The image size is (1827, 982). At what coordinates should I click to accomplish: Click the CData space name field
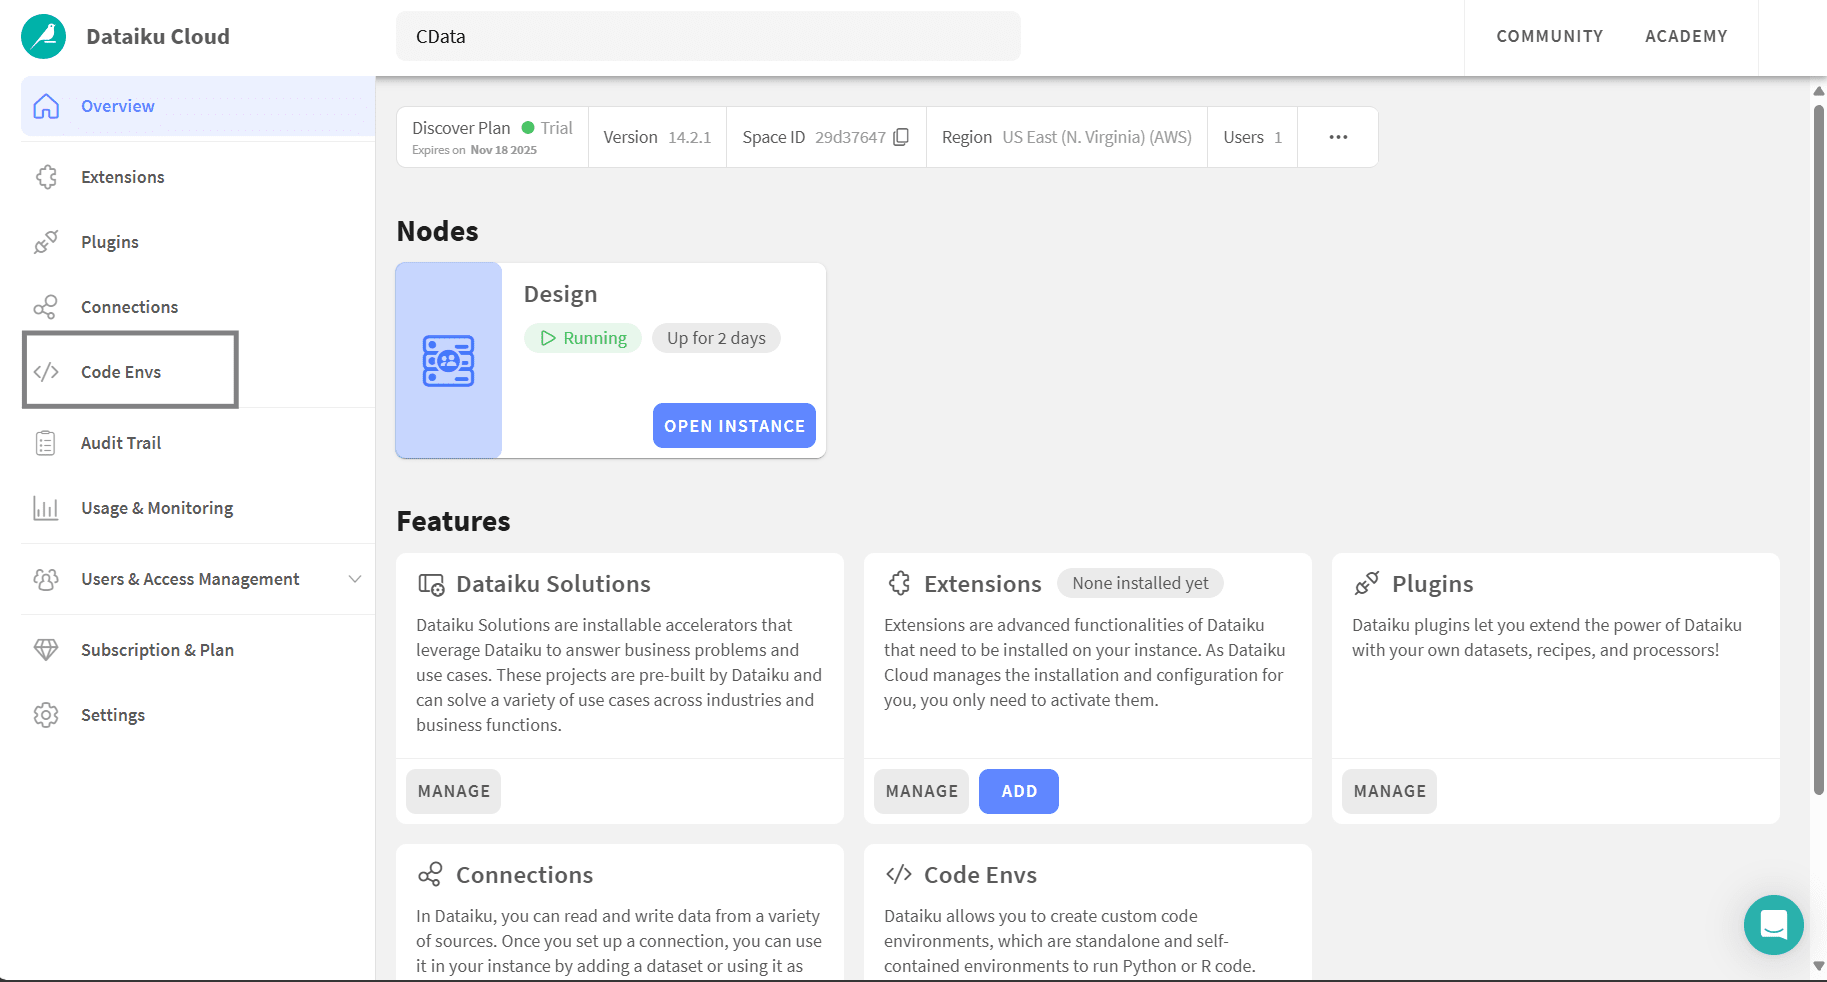pos(708,36)
